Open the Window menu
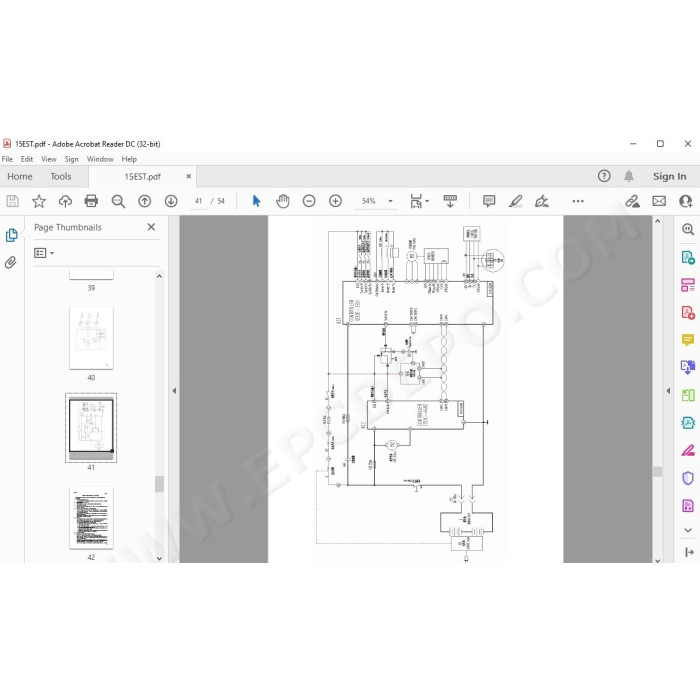This screenshot has height=700, width=700. pos(100,159)
